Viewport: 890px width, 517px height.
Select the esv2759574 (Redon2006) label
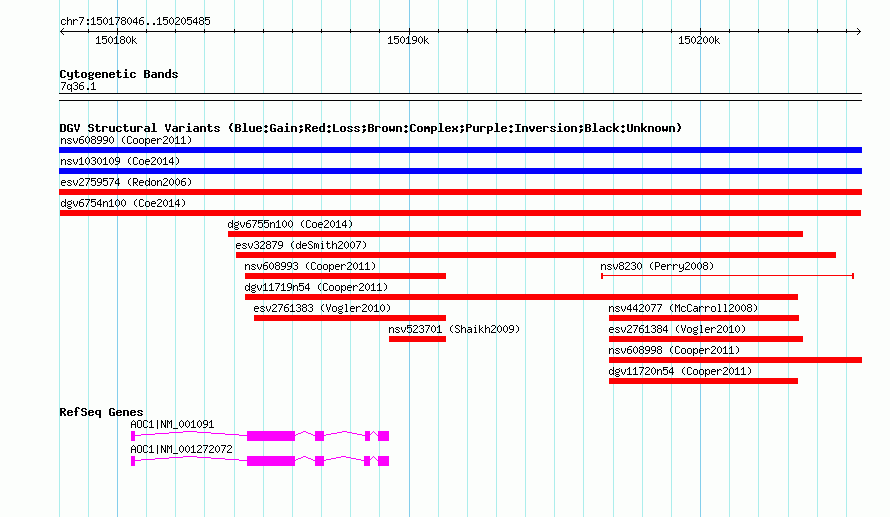[x=126, y=182]
